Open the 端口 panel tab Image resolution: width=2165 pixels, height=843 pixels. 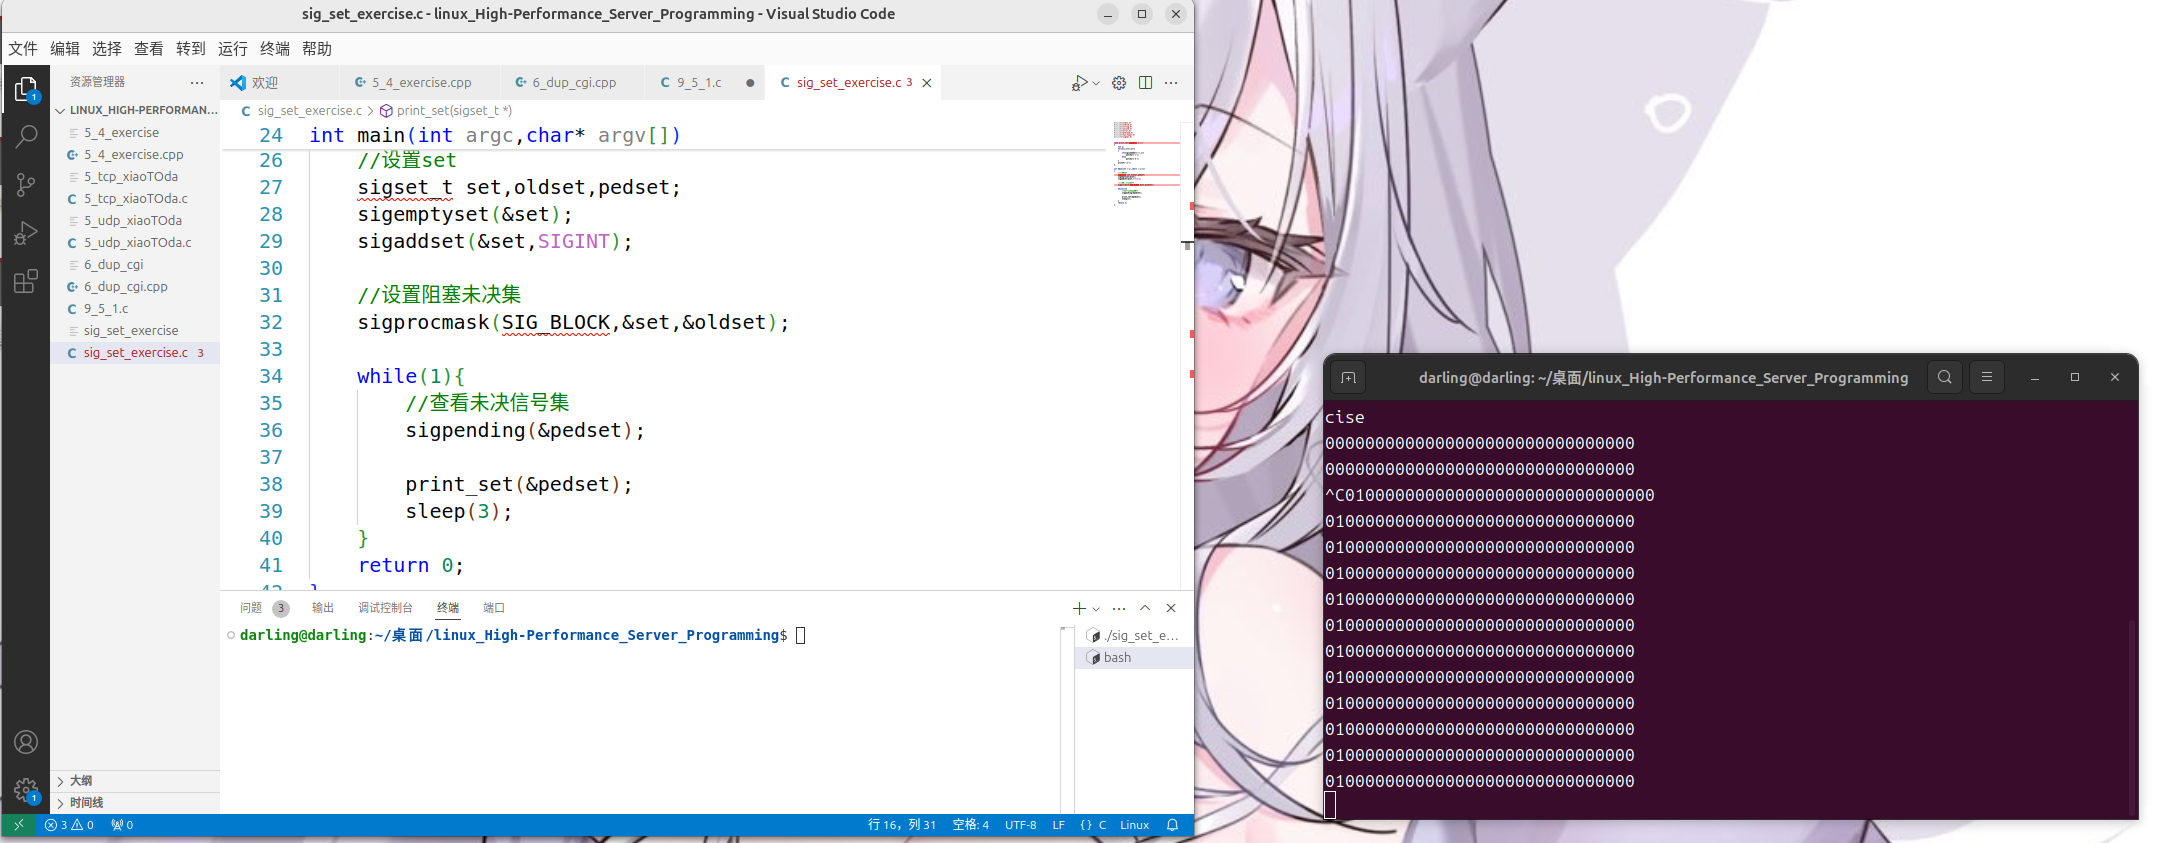point(494,608)
